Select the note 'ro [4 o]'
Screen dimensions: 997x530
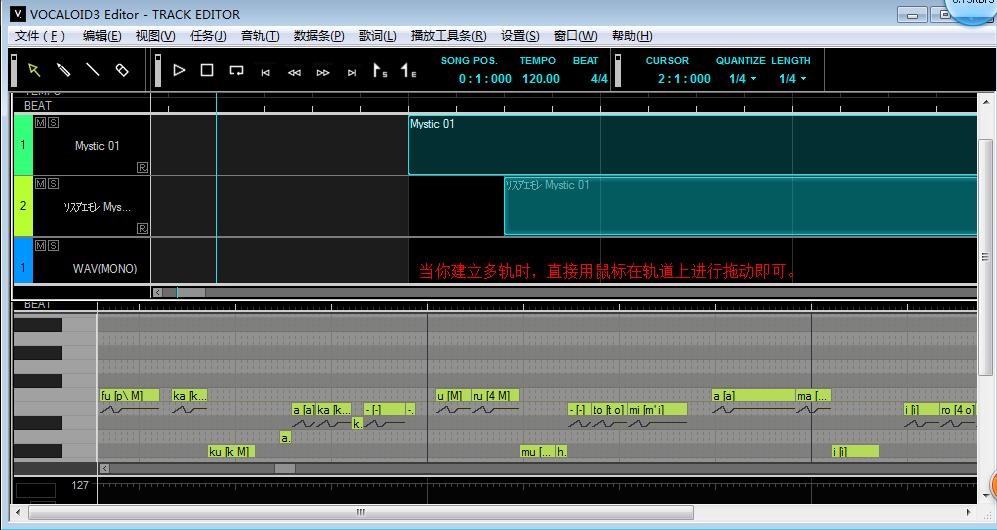tap(958, 409)
